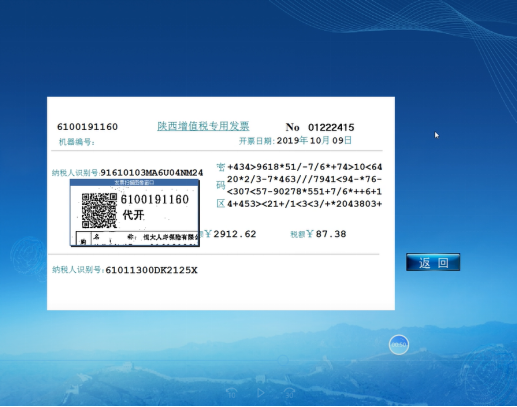The height and width of the screenshot is (407, 517).
Task: Click the 代开 text in scan image
Action: (x=133, y=215)
